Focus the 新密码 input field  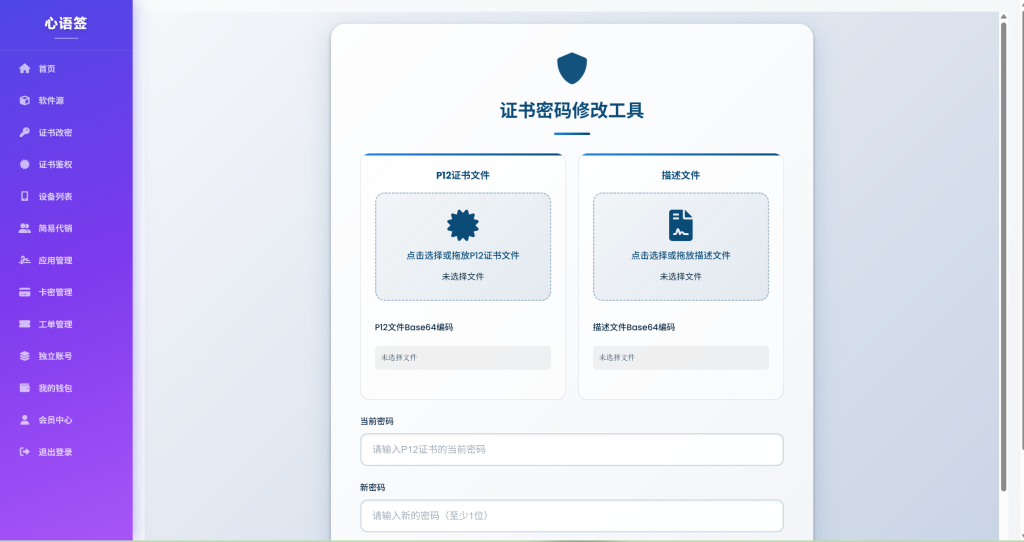point(572,516)
